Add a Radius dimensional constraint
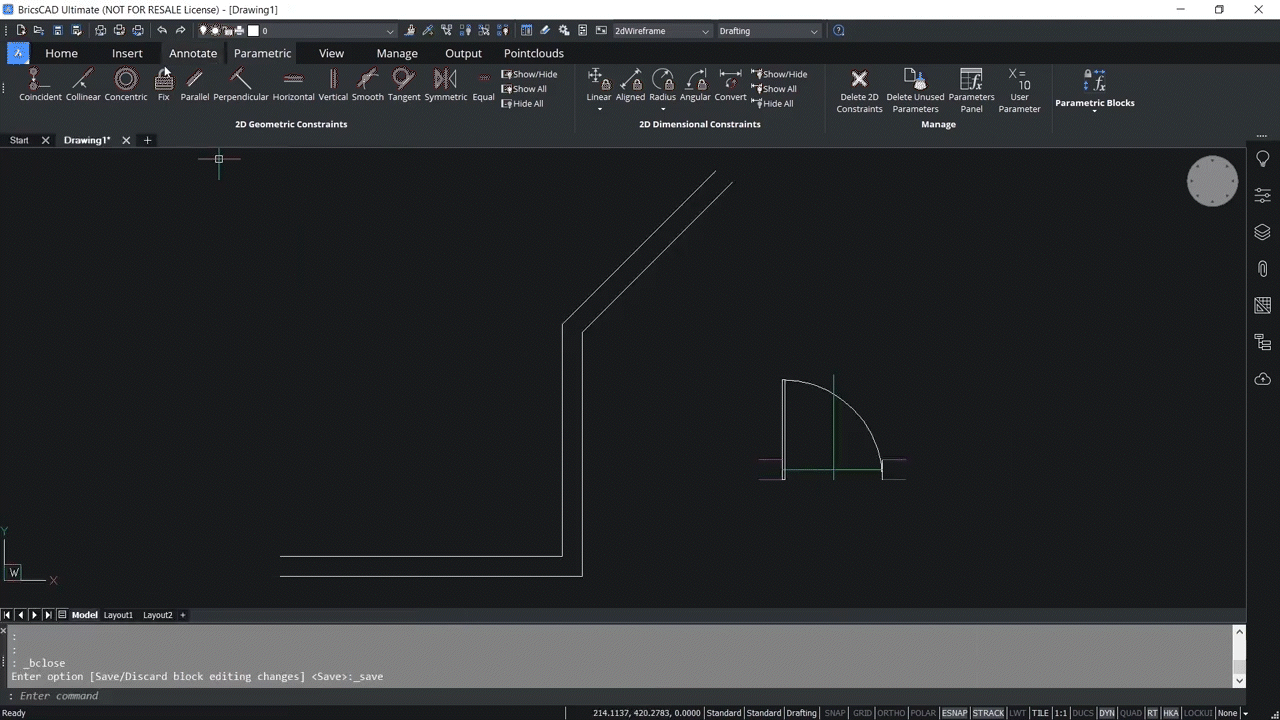The width and height of the screenshot is (1280, 720). coord(663,83)
